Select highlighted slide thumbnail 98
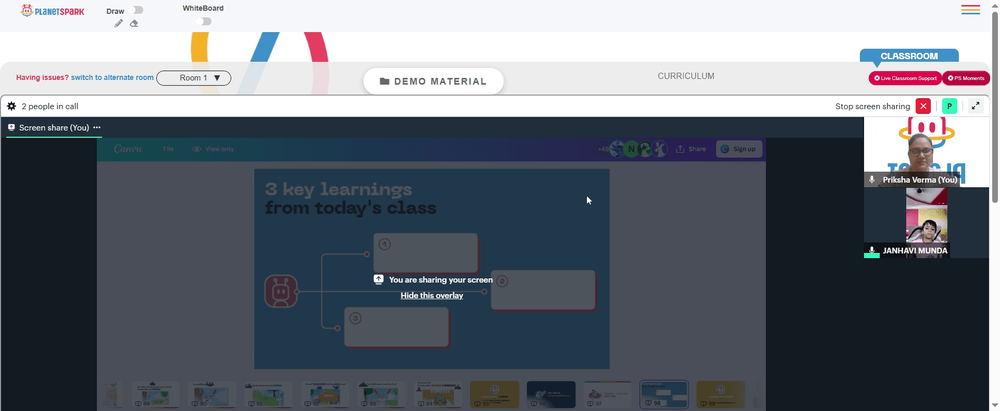Viewport: 1000px width, 411px height. click(664, 395)
